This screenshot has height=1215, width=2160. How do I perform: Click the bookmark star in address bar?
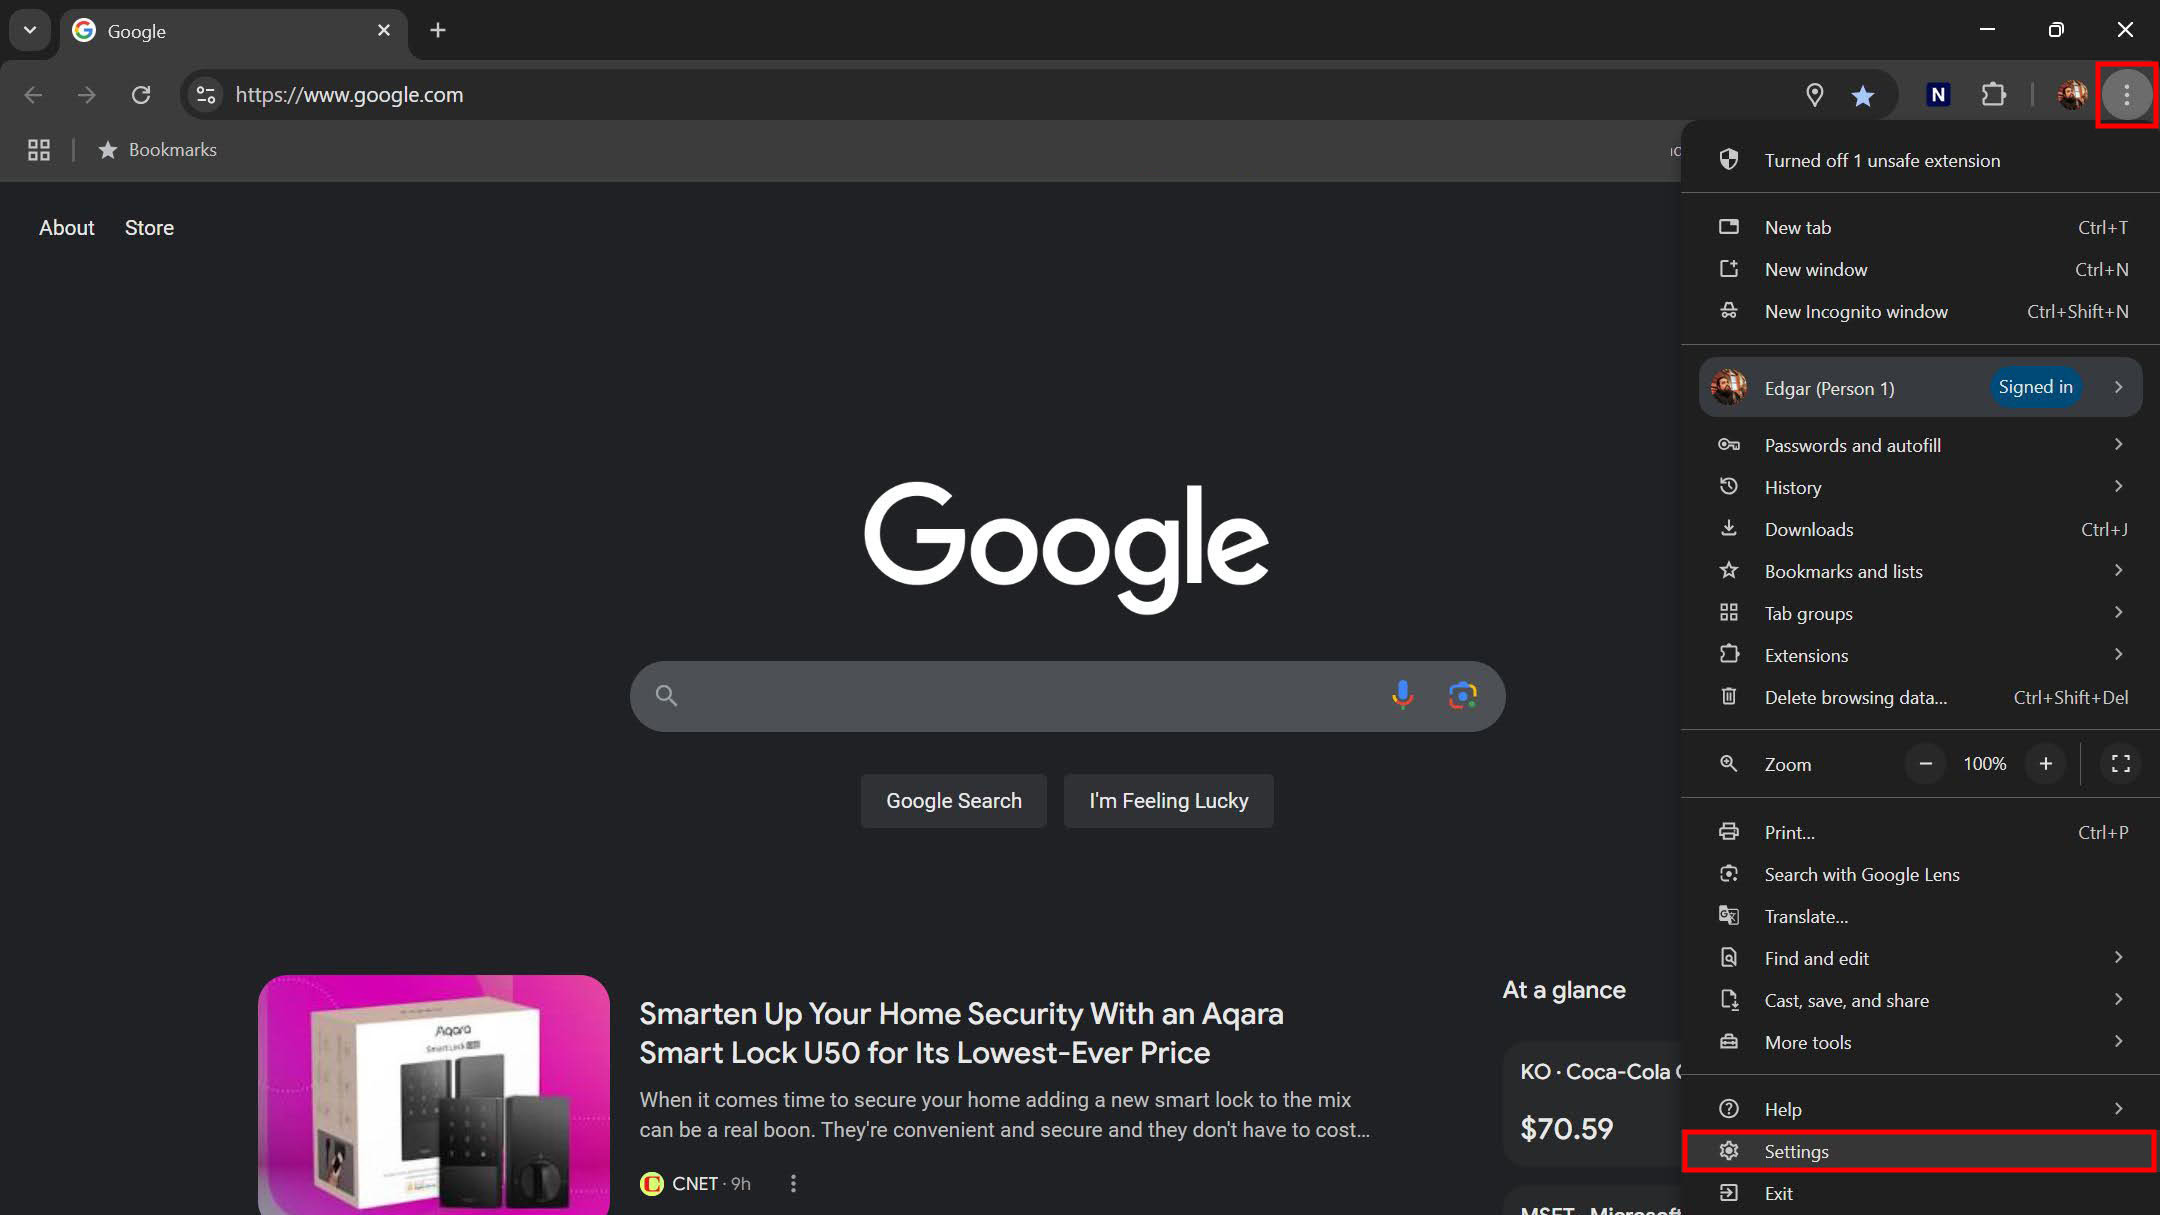coord(1862,95)
